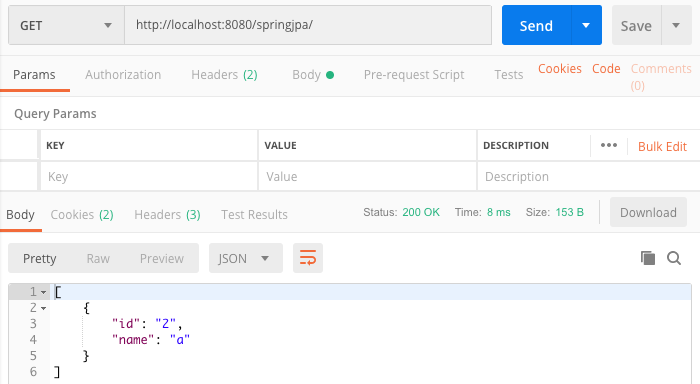
Task: Click the Value input field
Action: point(367,176)
